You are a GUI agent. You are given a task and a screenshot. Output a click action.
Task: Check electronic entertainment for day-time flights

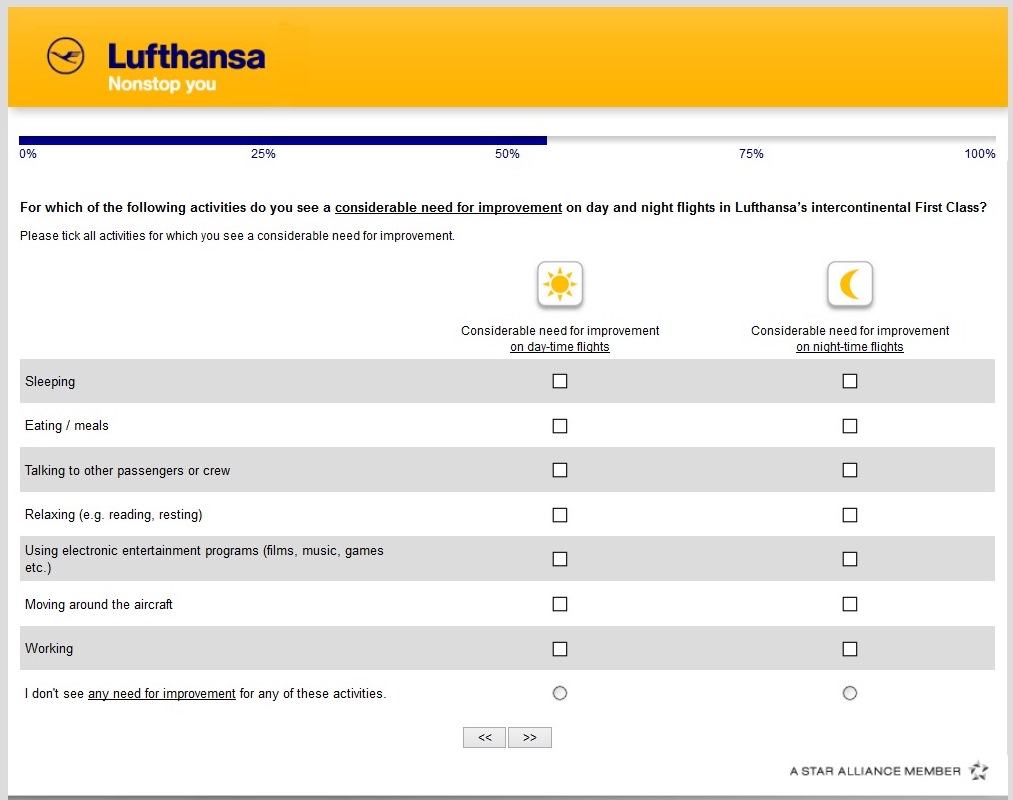[x=560, y=559]
